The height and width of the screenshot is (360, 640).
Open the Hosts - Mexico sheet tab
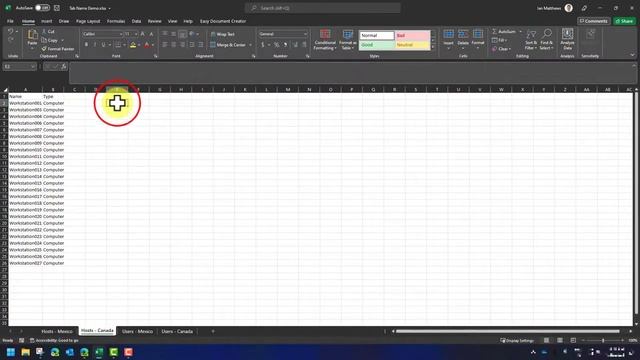[57, 331]
